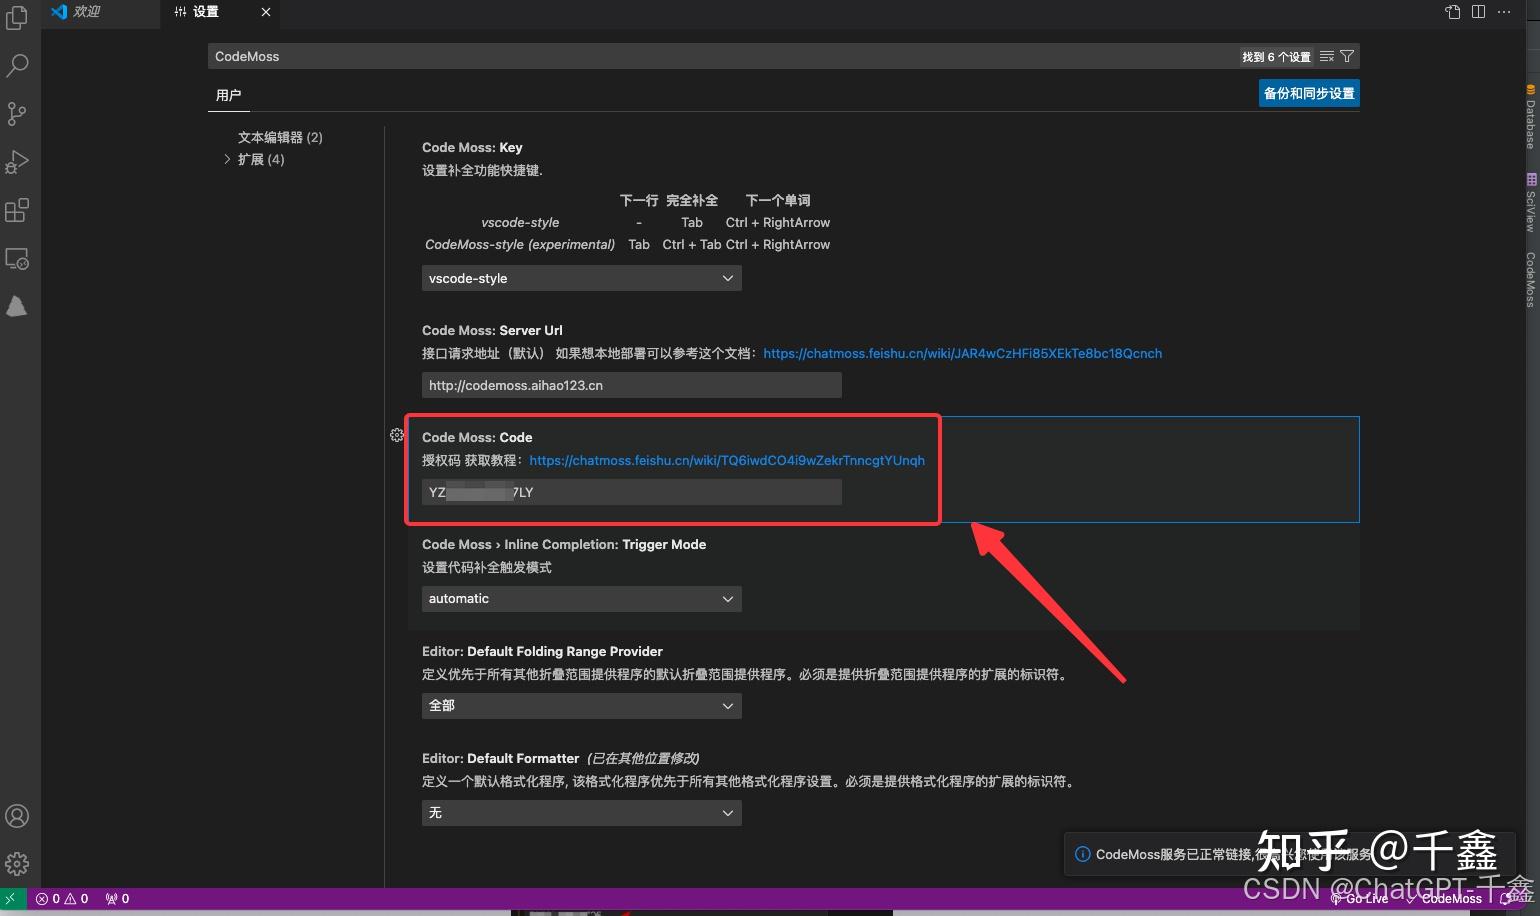
Task: Open the Search view
Action: pyautogui.click(x=16, y=65)
